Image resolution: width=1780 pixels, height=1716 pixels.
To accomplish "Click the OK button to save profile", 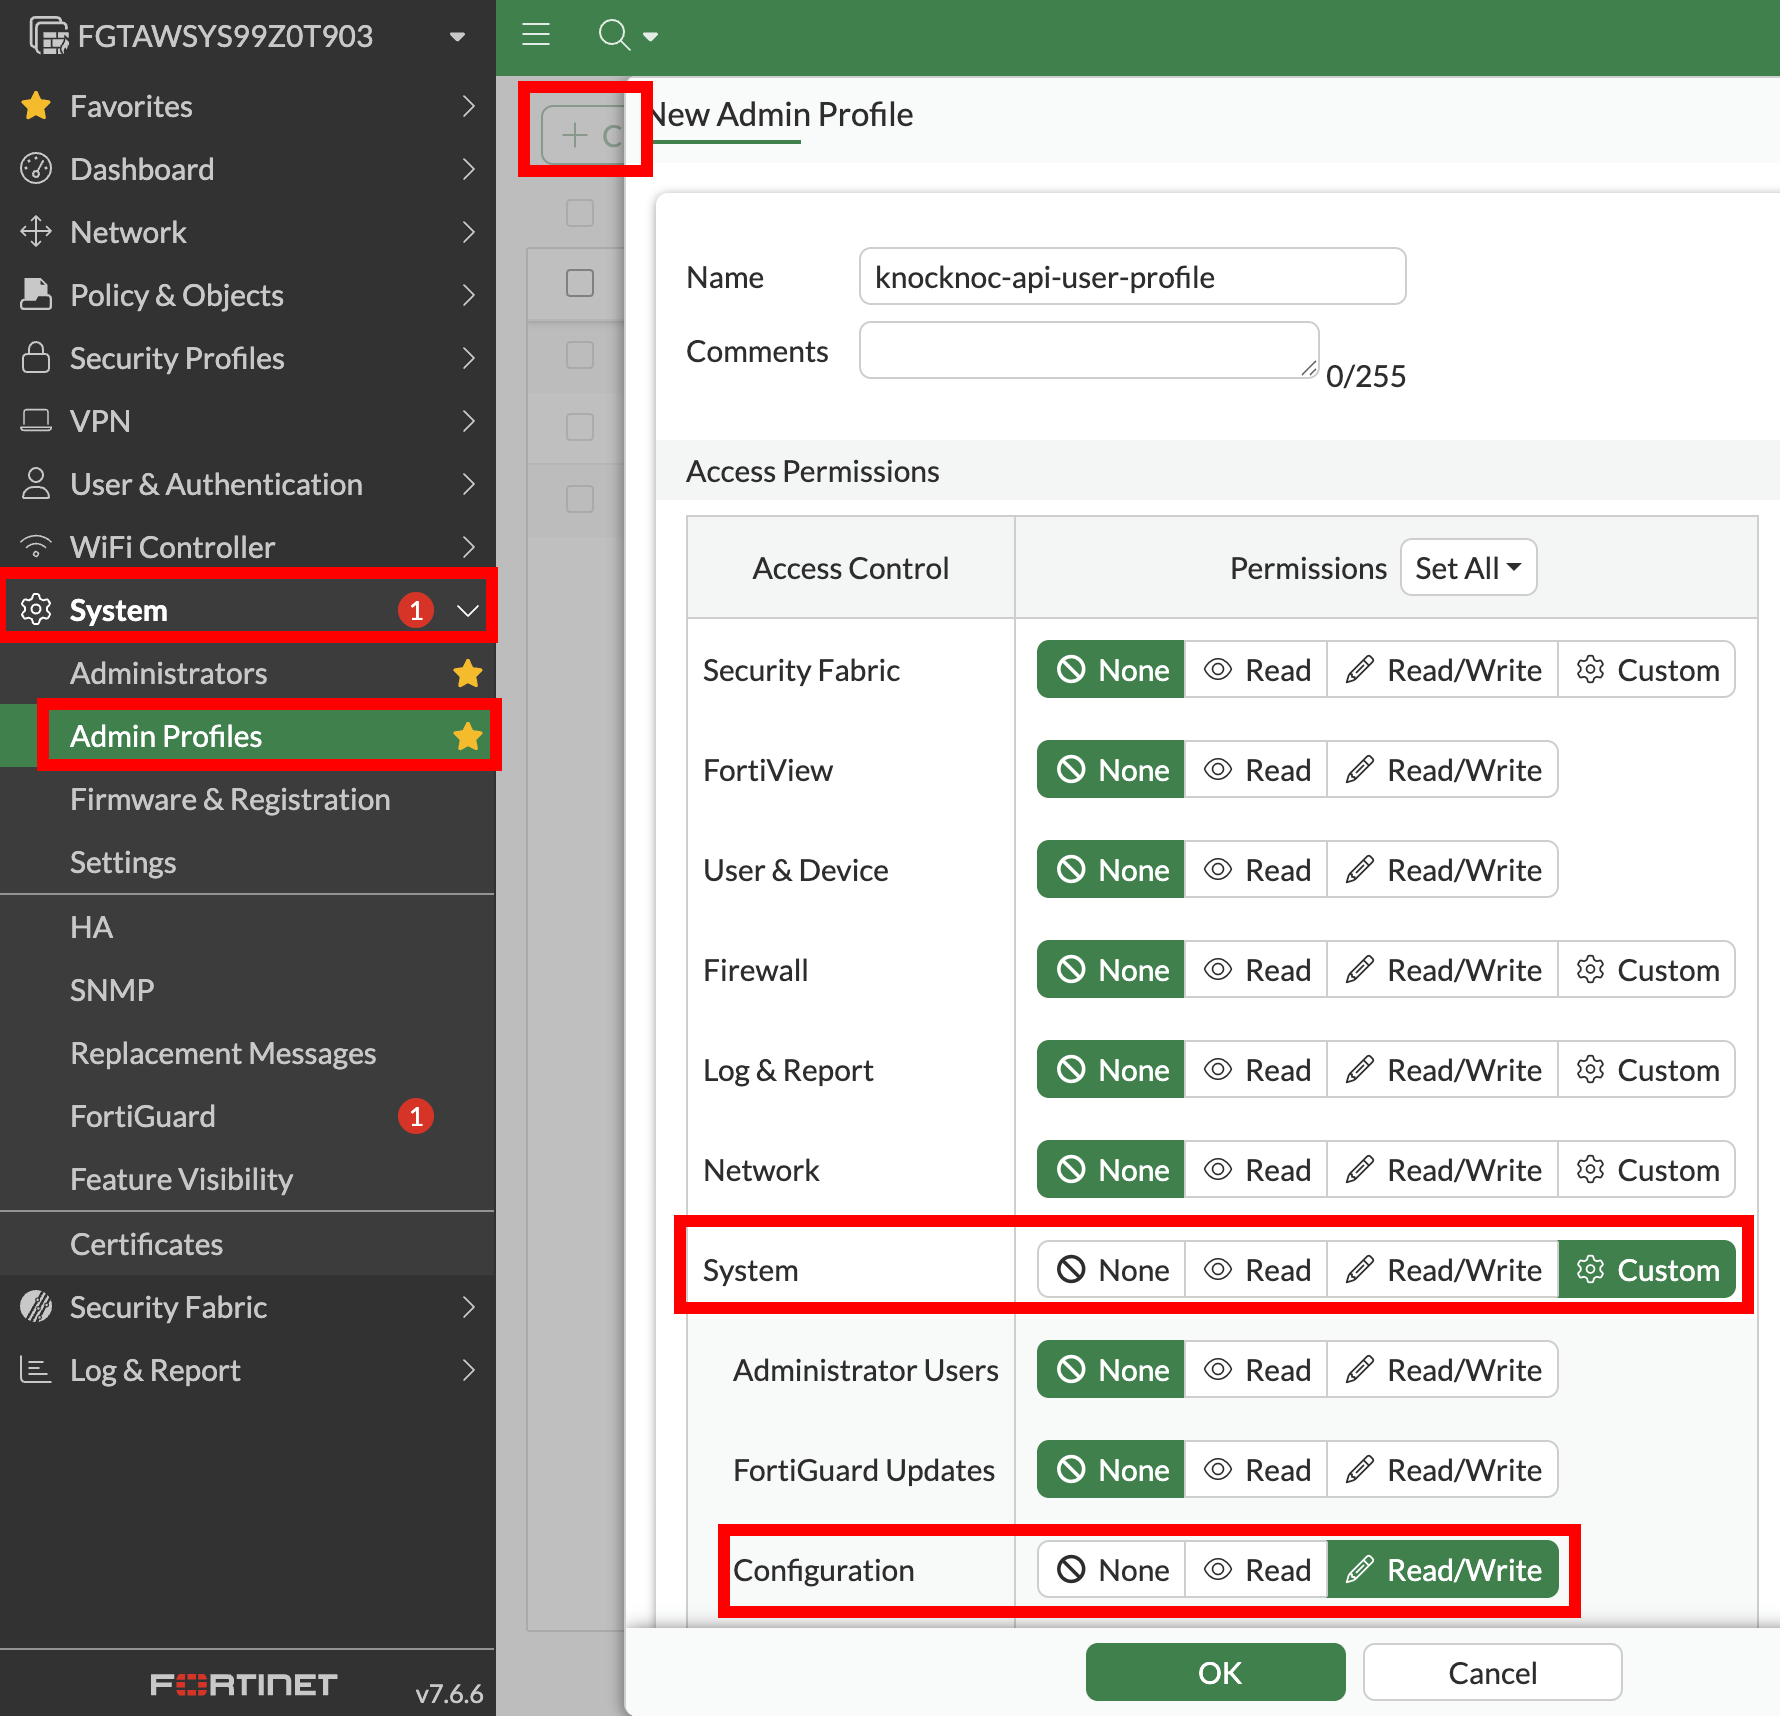I will (x=1215, y=1673).
